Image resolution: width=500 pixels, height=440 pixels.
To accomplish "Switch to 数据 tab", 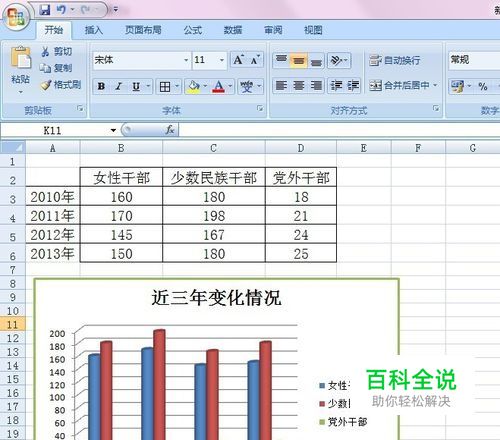I will (x=233, y=30).
